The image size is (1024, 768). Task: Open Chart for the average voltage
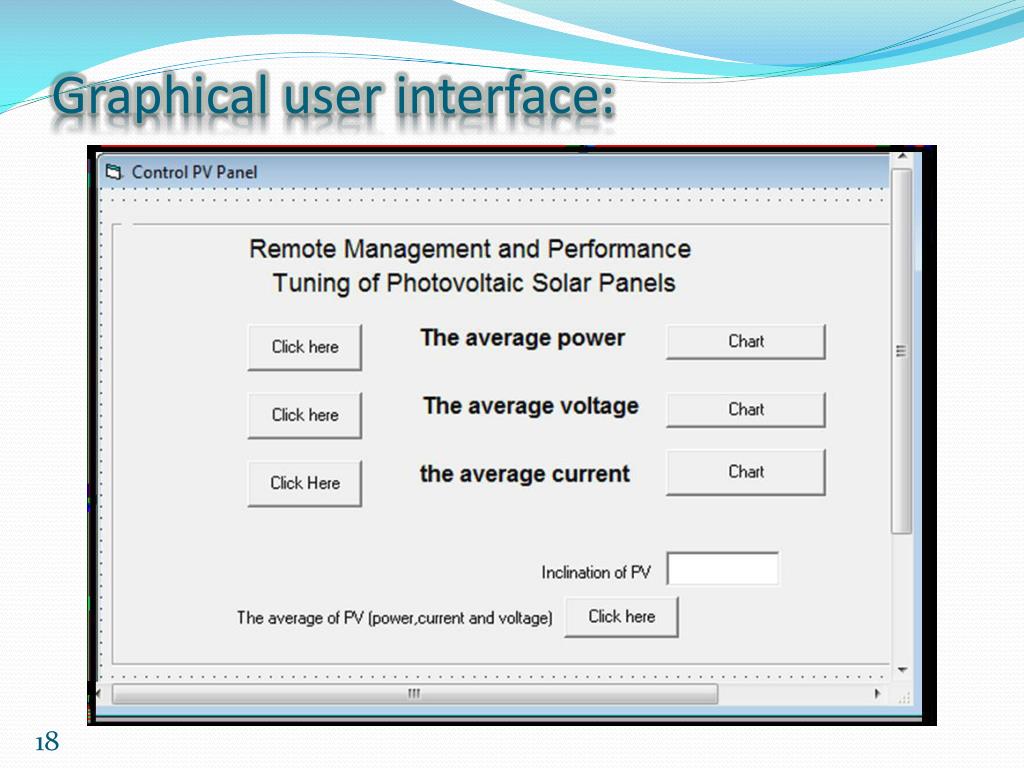click(x=746, y=409)
